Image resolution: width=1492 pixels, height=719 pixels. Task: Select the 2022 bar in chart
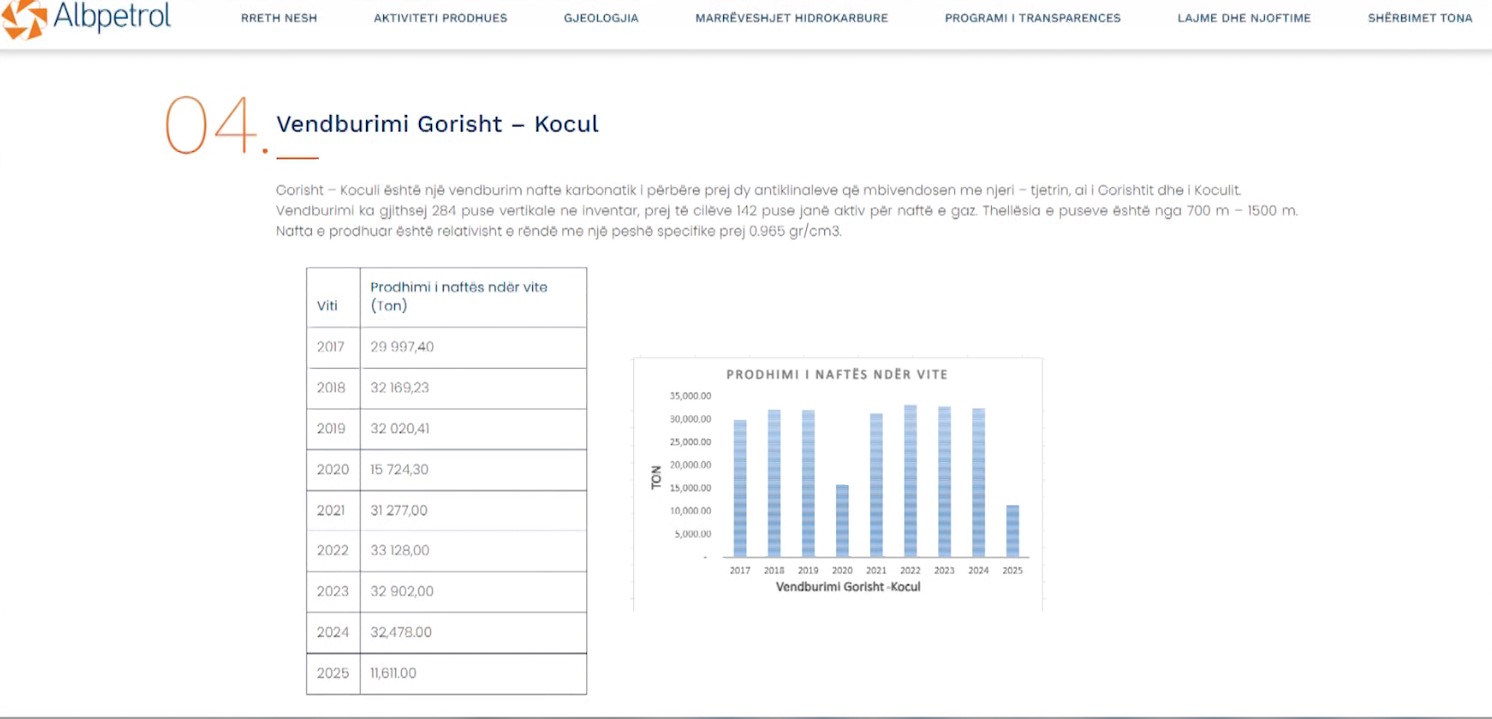[910, 481]
